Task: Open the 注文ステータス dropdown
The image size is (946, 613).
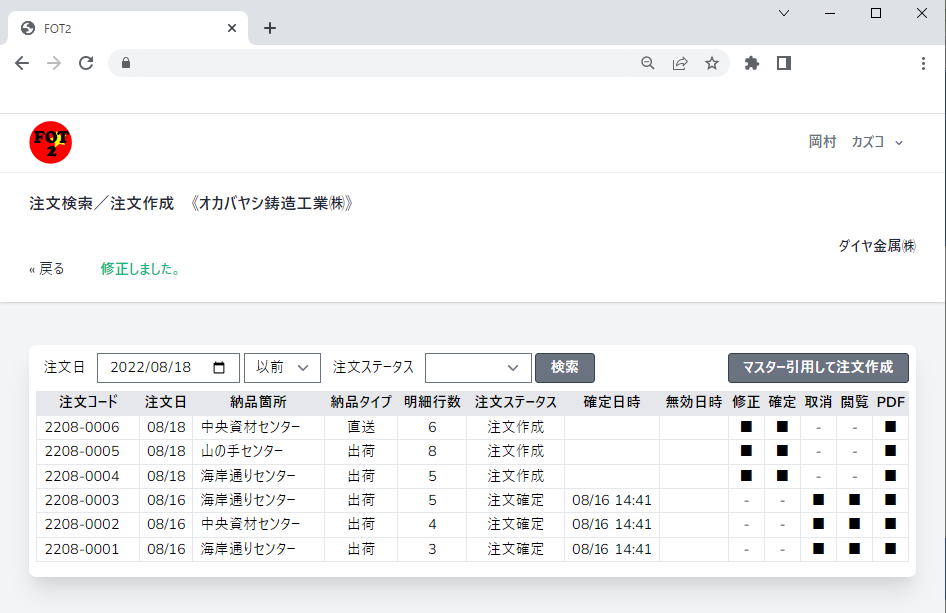Action: point(478,367)
